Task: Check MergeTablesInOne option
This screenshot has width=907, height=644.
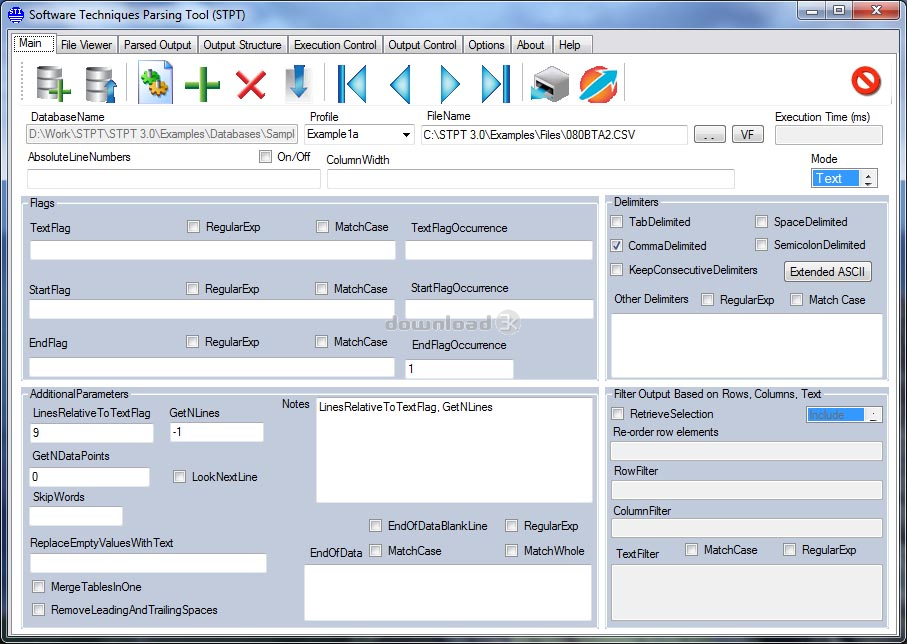Action: (38, 587)
